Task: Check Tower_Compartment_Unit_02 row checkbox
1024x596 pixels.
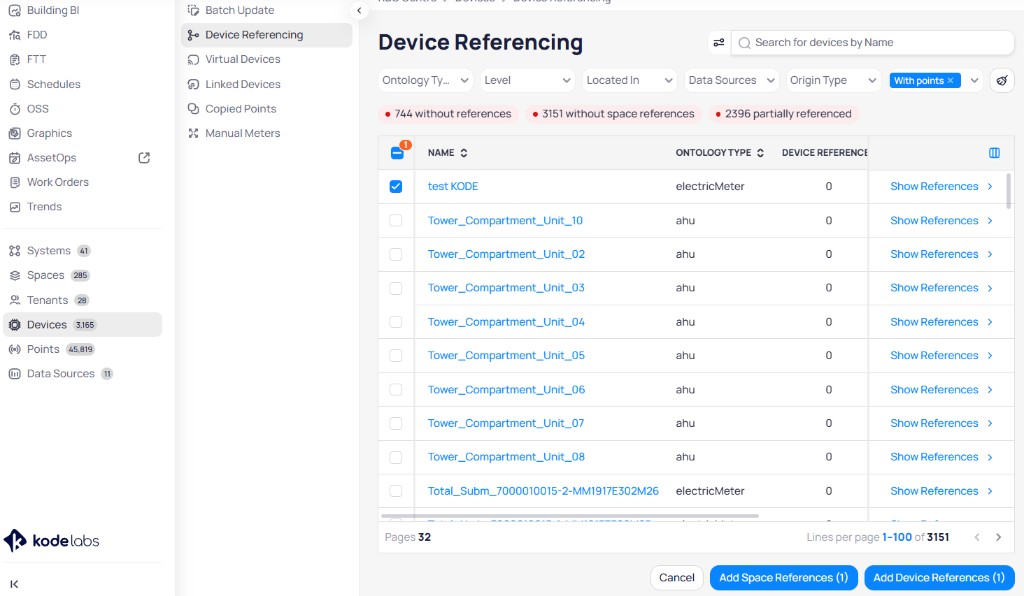Action: 396,255
